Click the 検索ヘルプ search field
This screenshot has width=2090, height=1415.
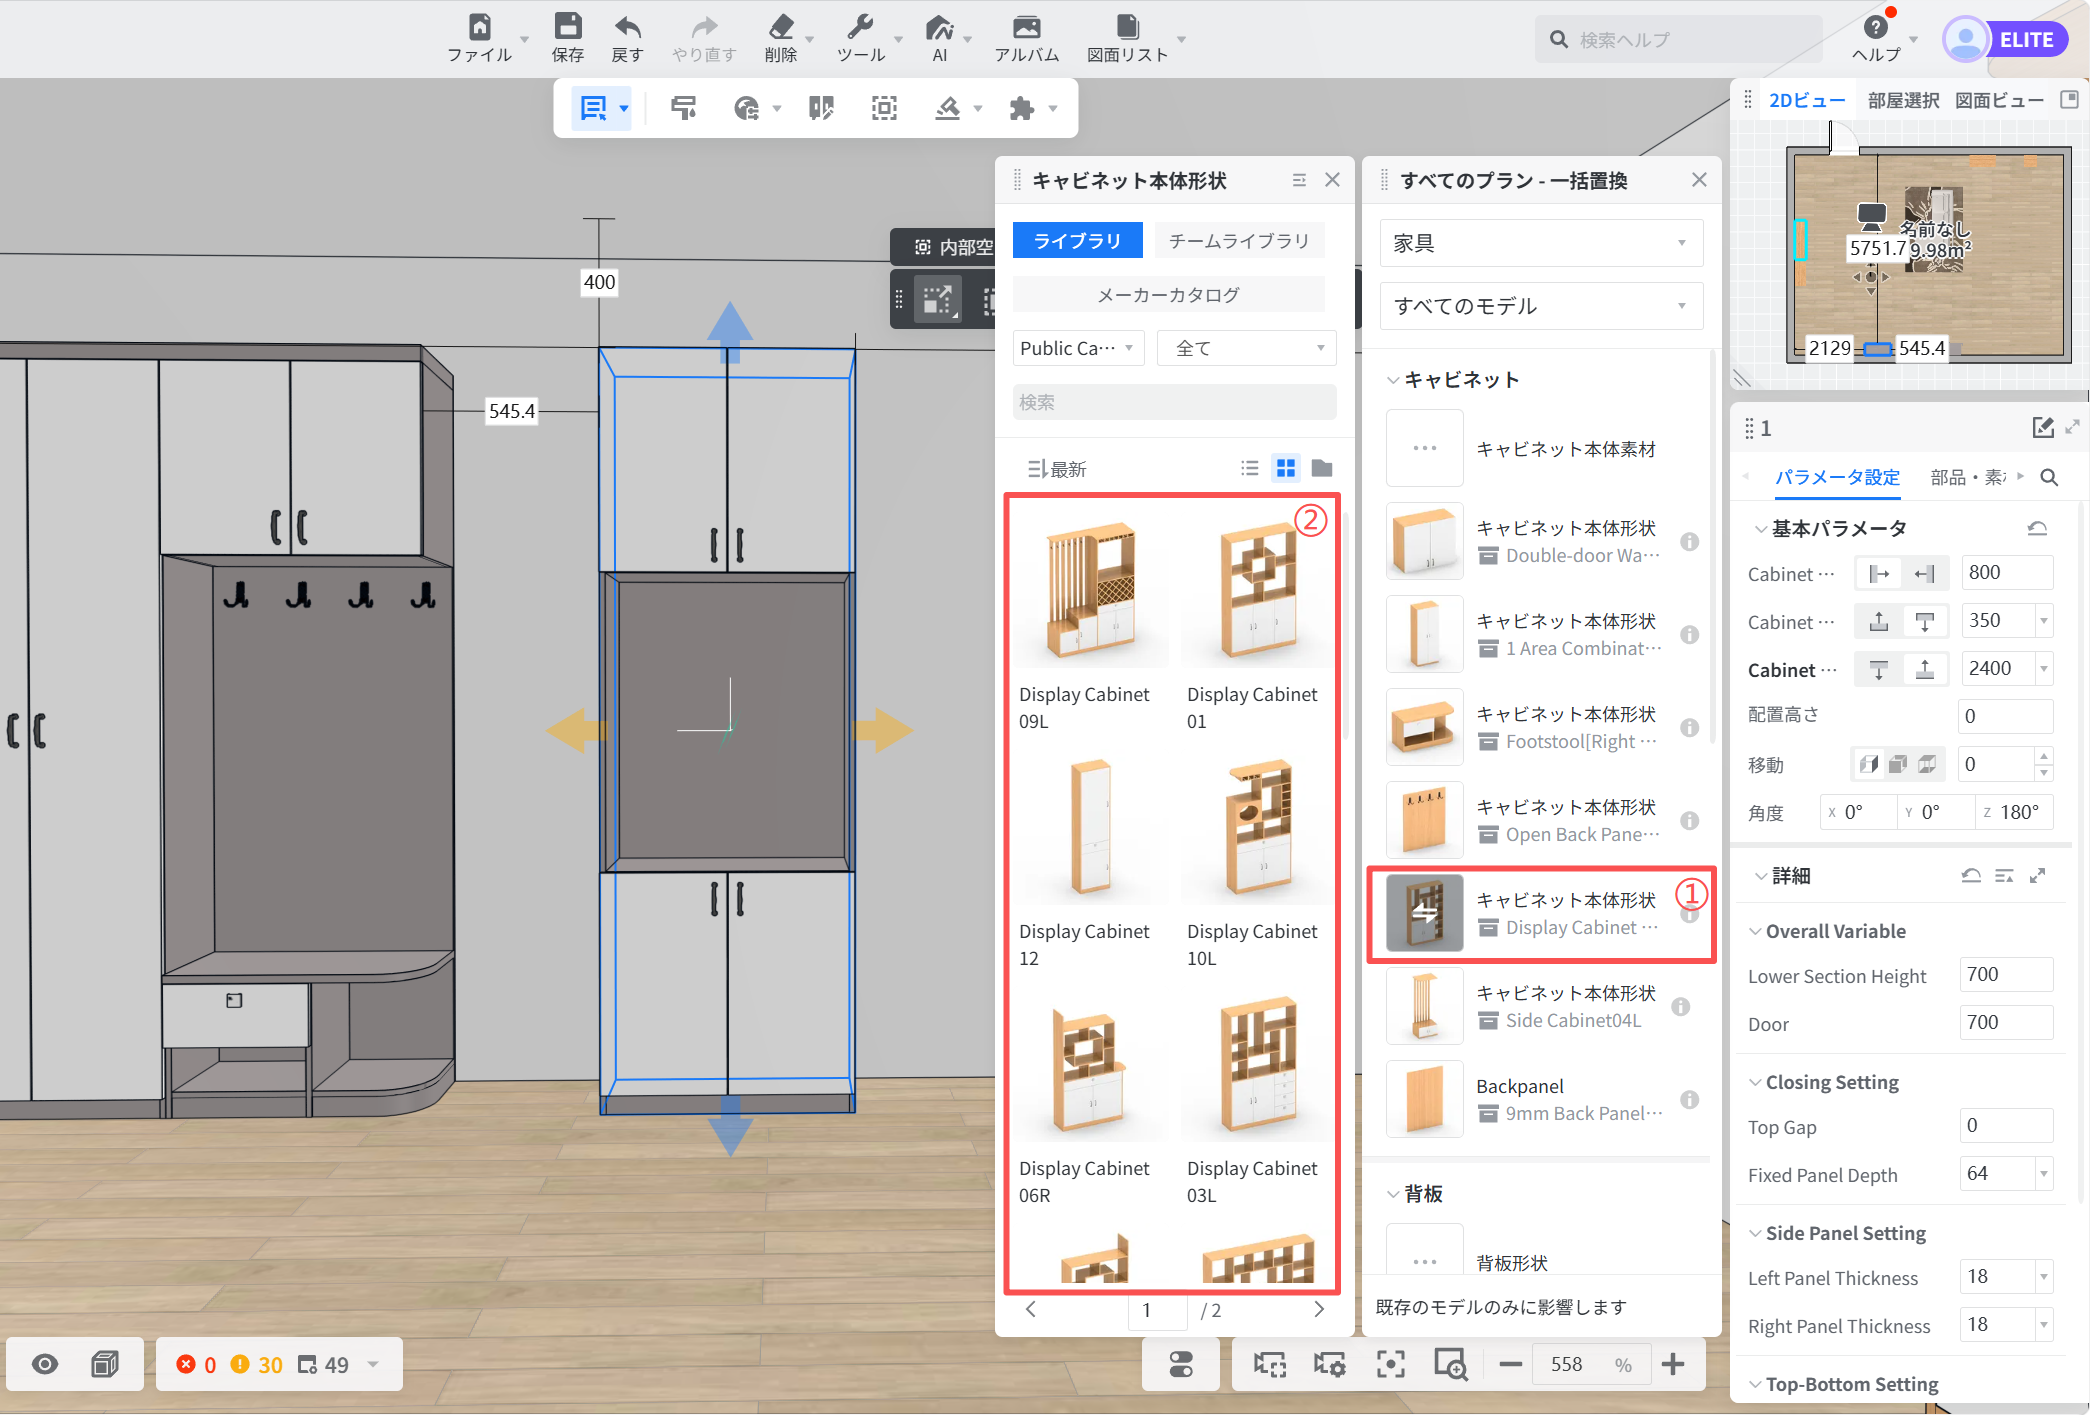[1679, 39]
